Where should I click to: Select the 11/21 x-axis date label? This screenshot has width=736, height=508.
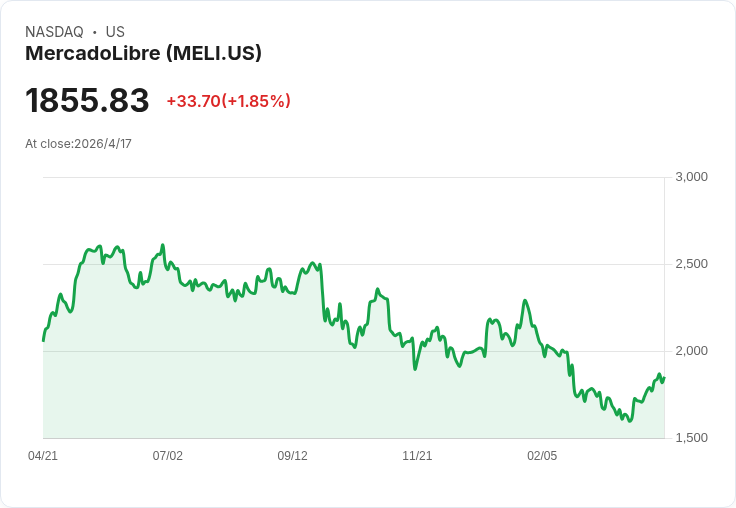(417, 455)
